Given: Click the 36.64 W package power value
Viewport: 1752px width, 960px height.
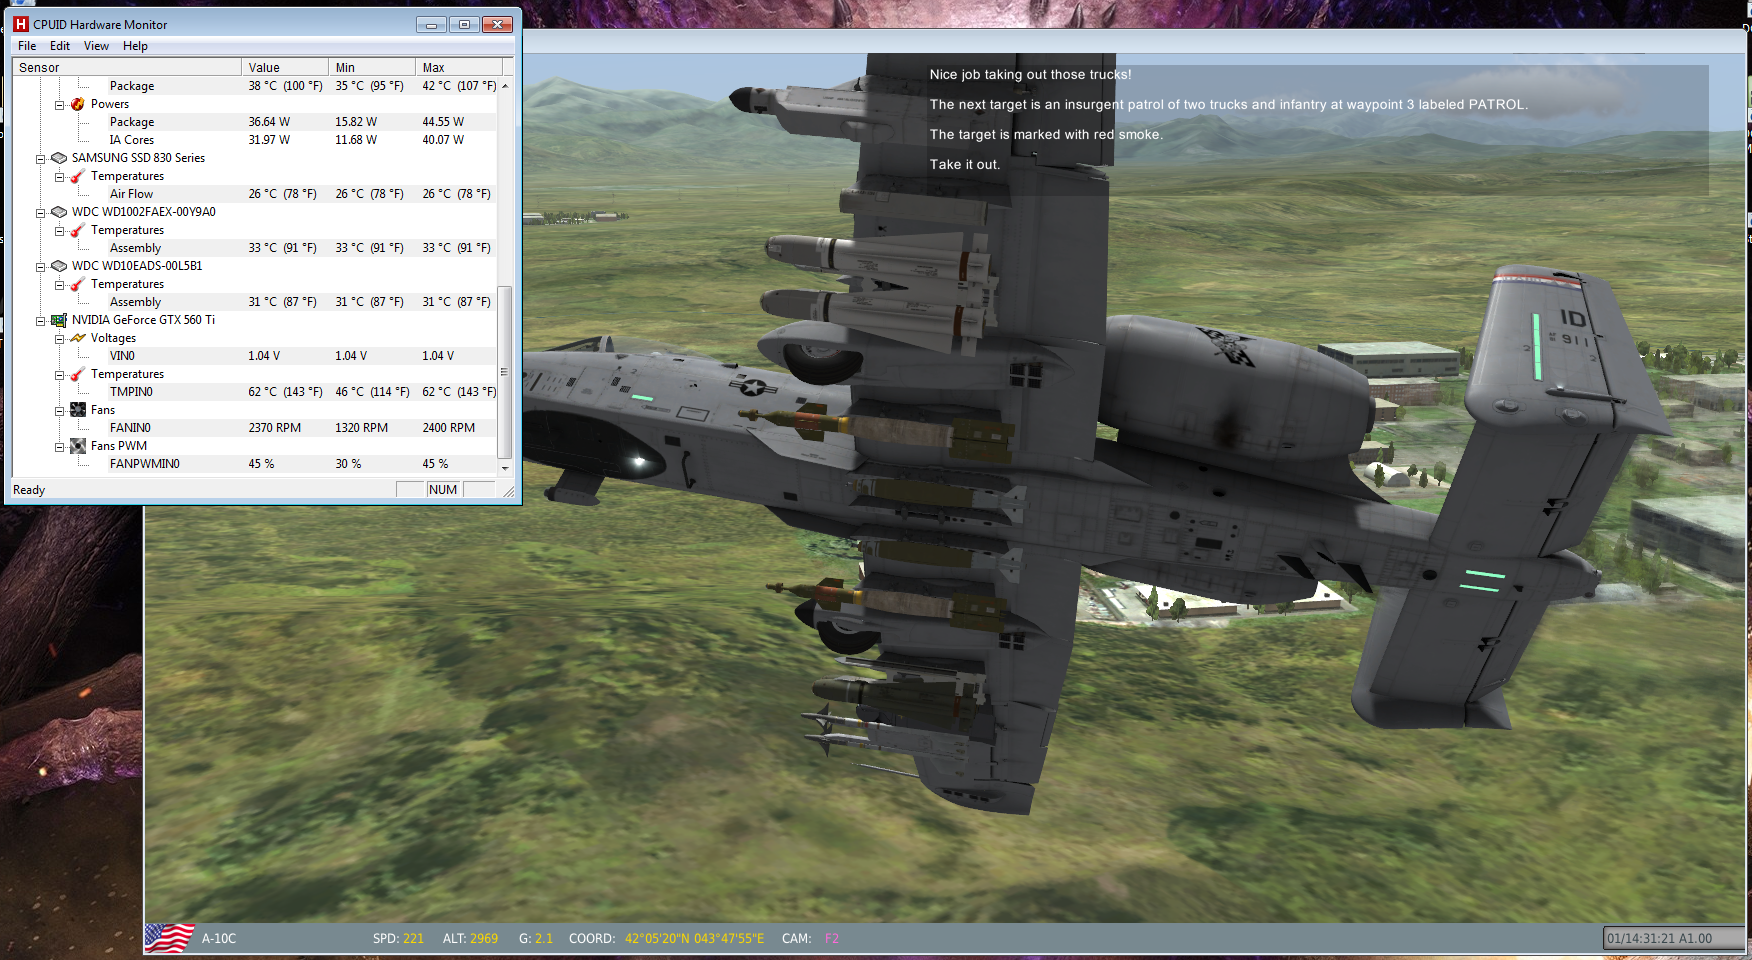Looking at the screenshot, I should pos(269,122).
